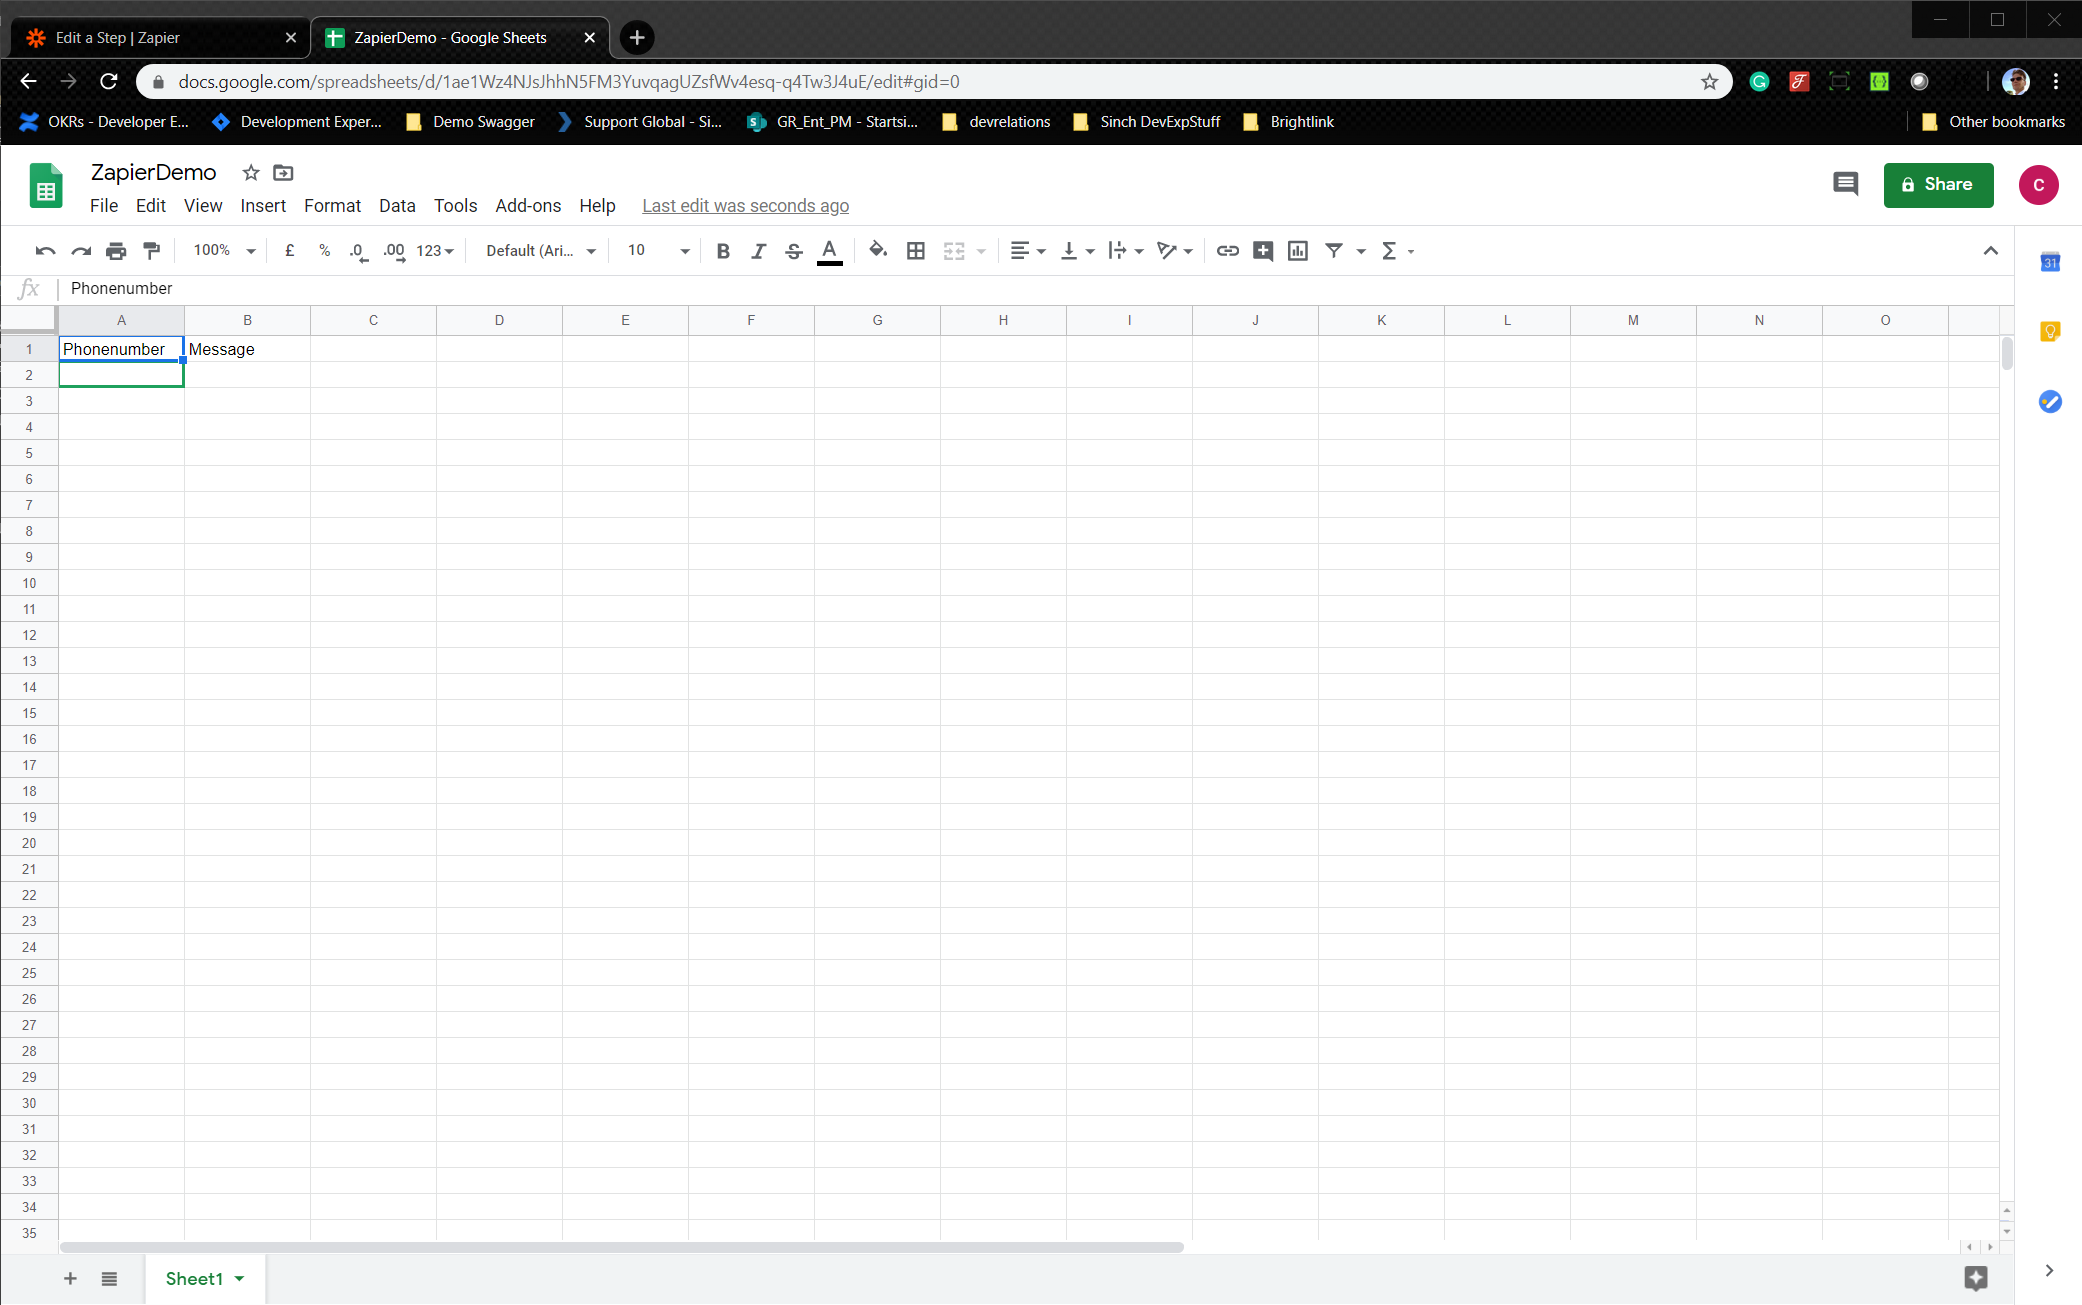Expand the merge cells options arrow
The height and width of the screenshot is (1305, 2082).
(x=981, y=251)
